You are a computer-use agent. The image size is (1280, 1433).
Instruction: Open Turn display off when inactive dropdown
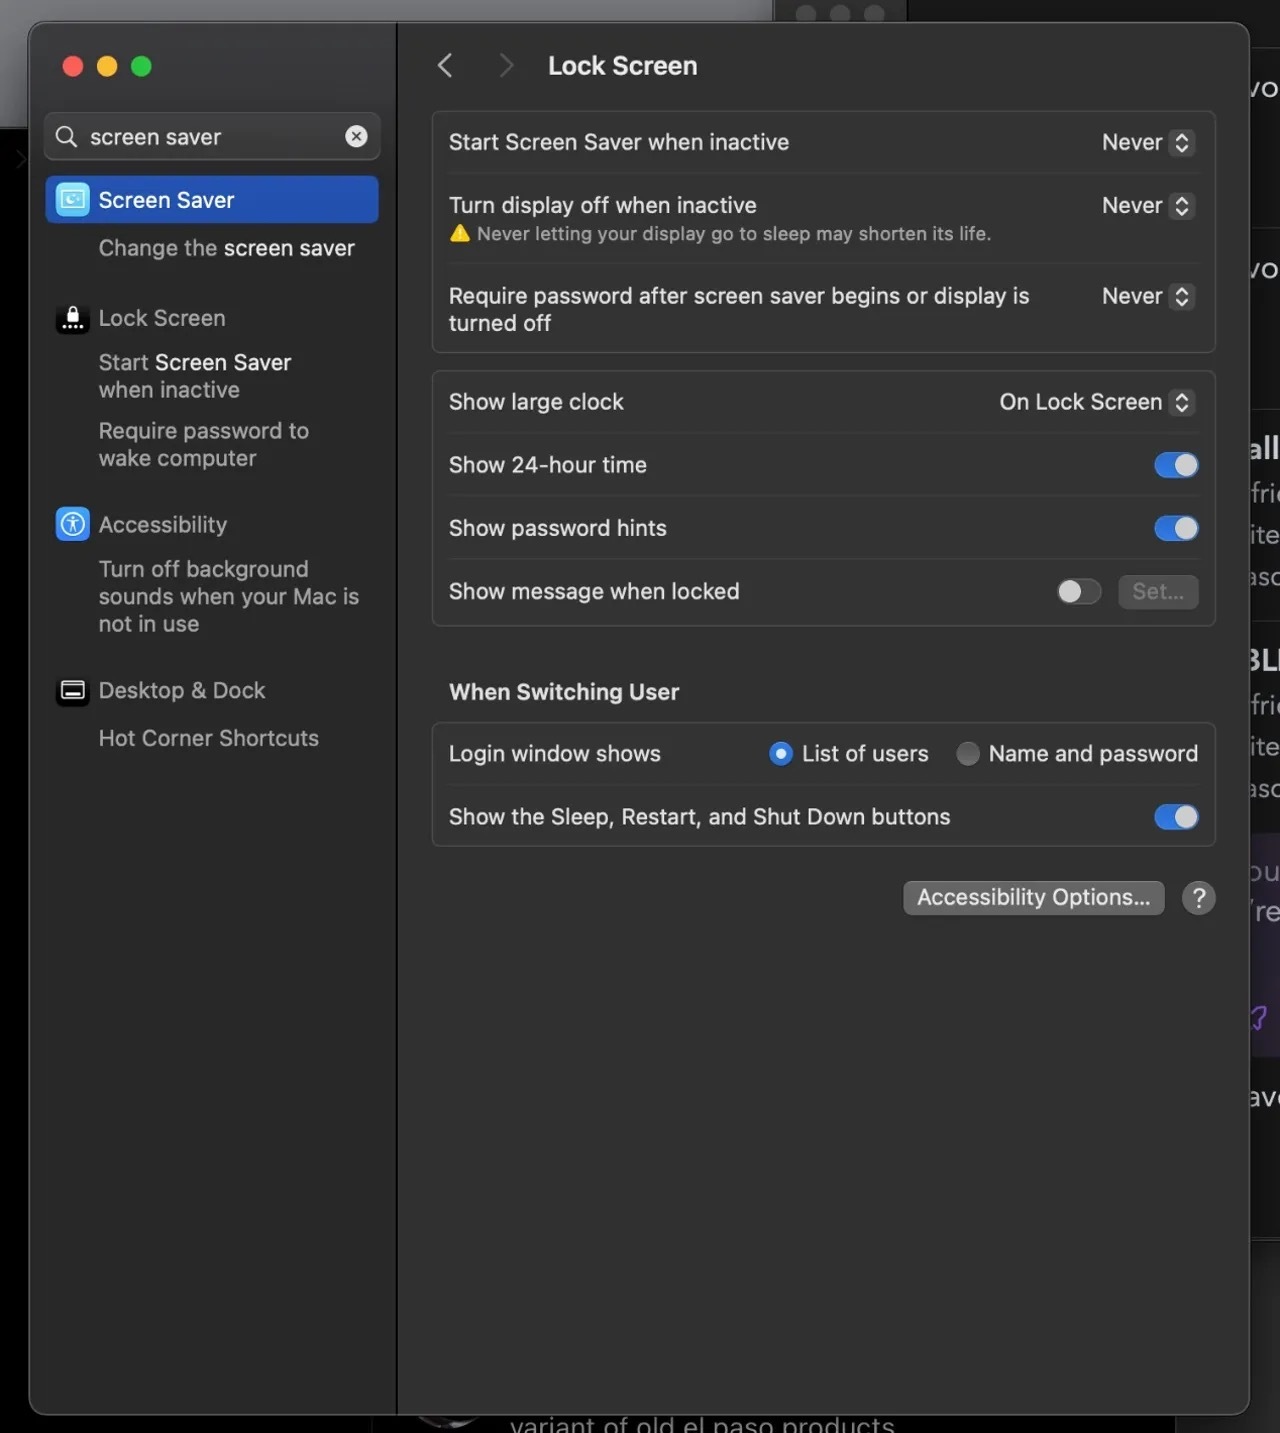[x=1147, y=206]
